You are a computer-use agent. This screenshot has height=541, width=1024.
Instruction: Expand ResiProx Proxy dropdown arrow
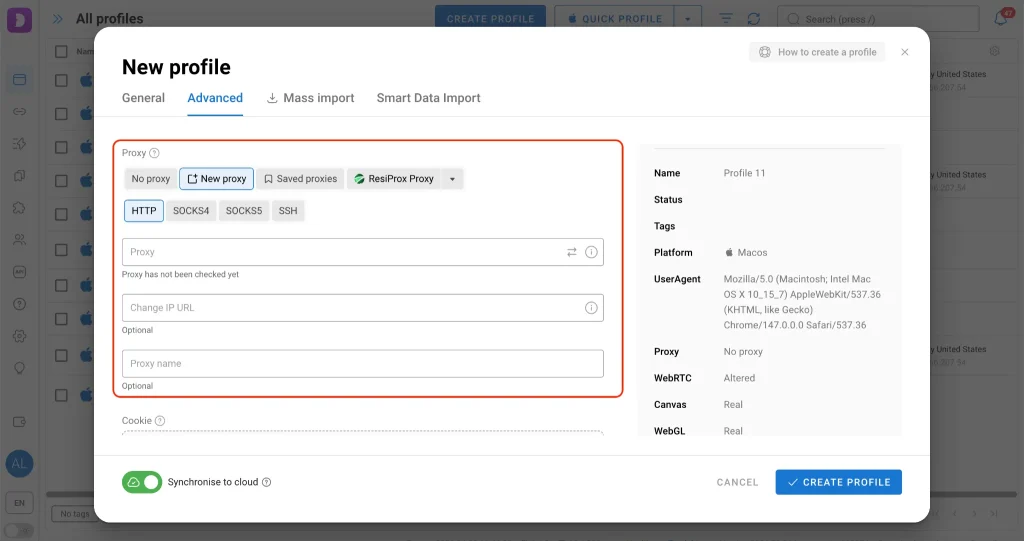[x=452, y=179]
